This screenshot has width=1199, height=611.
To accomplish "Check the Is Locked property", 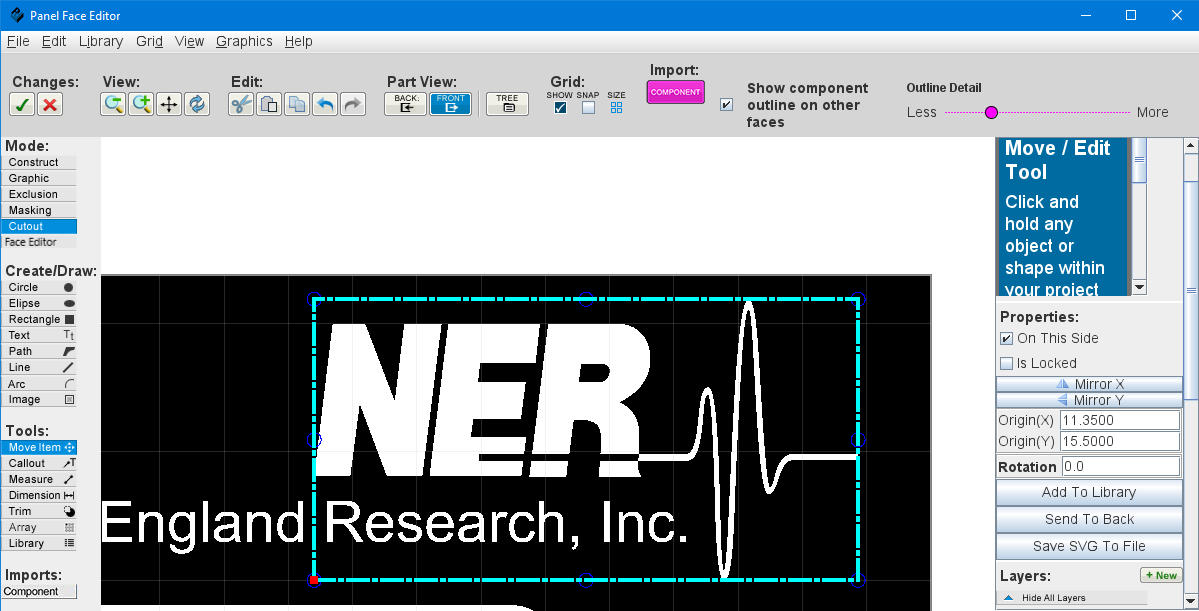I will coord(1006,363).
